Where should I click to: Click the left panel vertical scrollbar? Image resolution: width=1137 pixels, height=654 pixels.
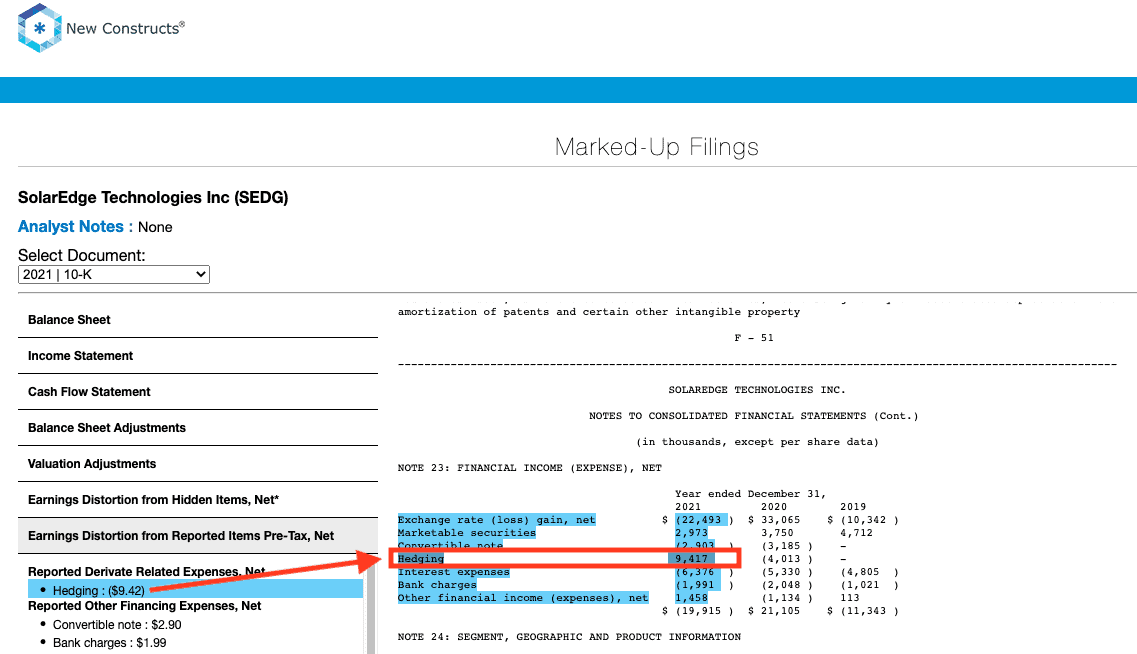pyautogui.click(x=371, y=608)
